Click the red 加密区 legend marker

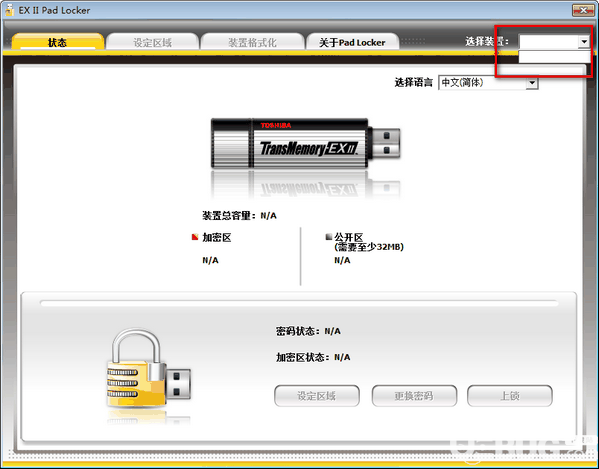pyautogui.click(x=195, y=237)
